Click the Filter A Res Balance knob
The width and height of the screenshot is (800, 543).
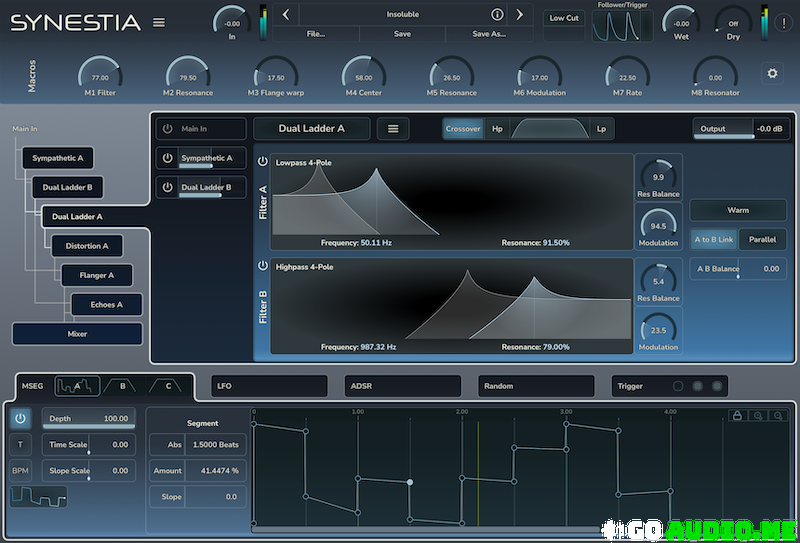pos(658,176)
